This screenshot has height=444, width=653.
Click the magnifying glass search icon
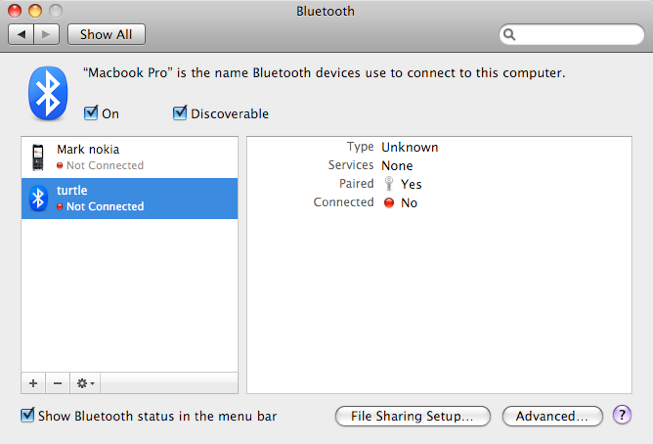coord(510,35)
